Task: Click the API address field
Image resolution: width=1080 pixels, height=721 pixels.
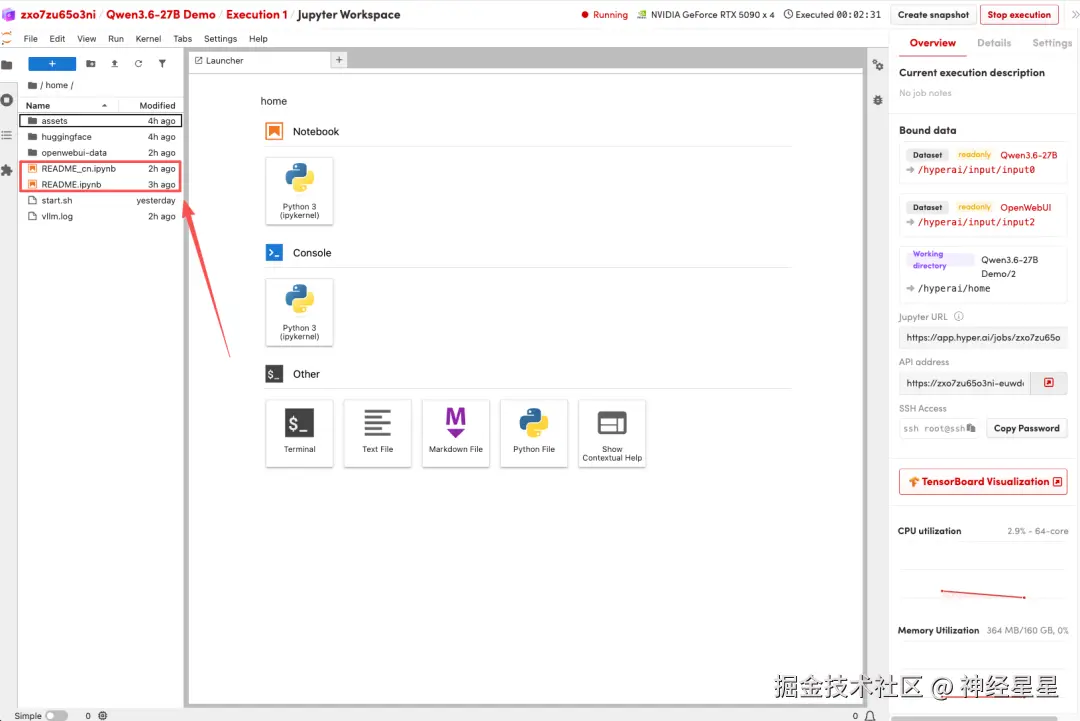Action: 964,383
